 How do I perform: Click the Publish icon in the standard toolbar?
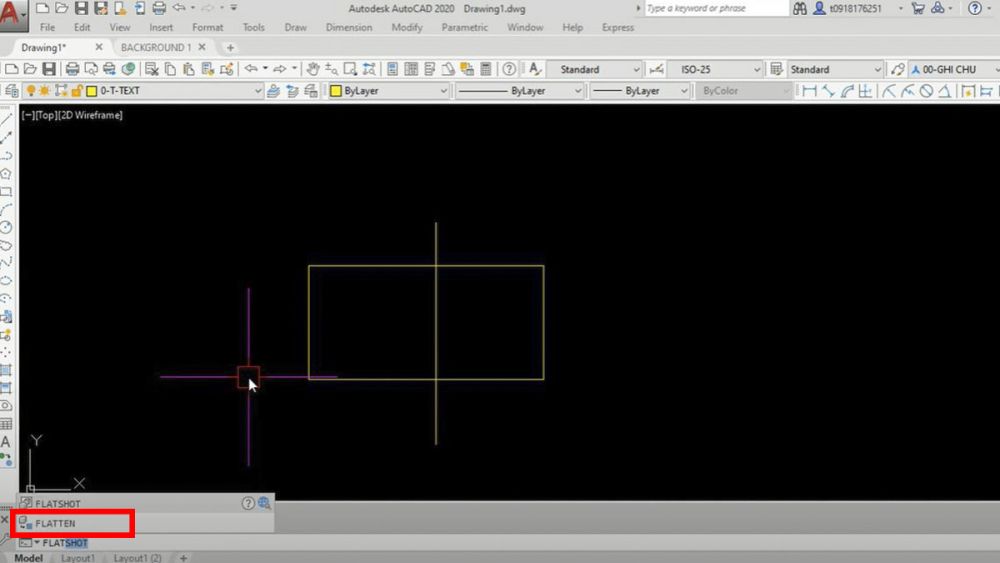coord(109,69)
